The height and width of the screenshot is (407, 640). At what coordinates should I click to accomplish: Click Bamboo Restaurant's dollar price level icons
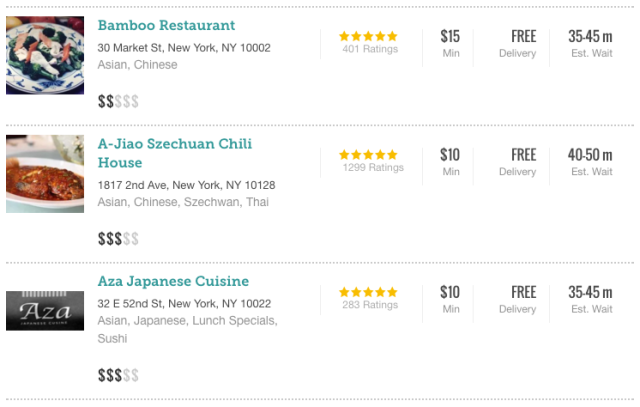click(118, 101)
